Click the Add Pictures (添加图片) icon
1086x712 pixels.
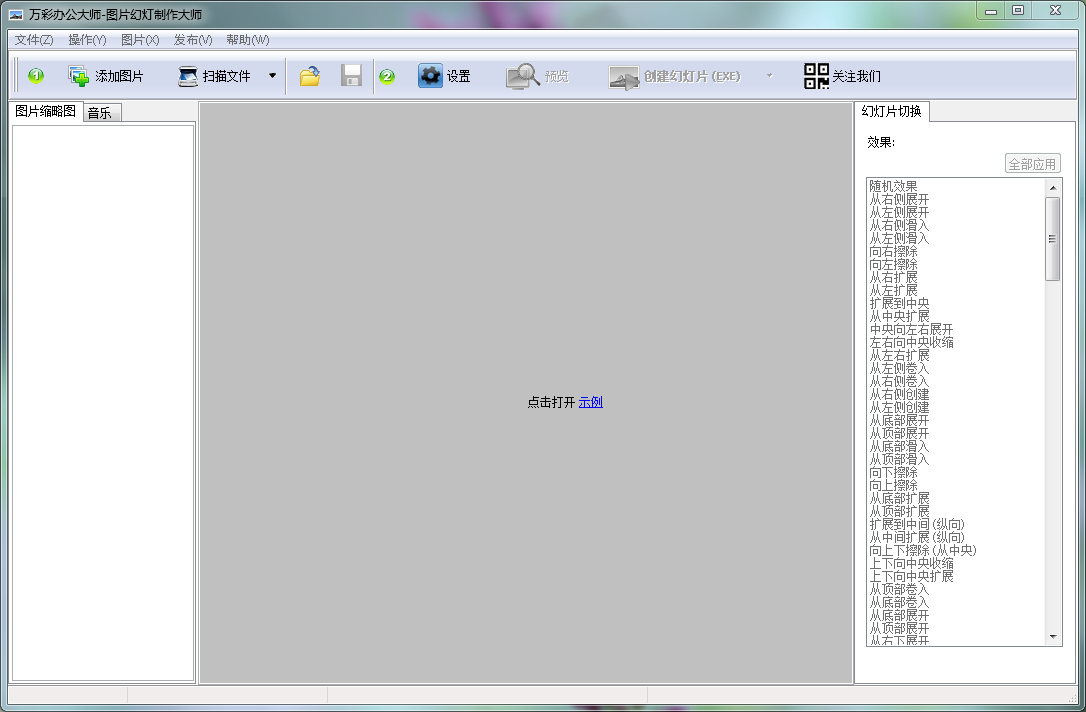pyautogui.click(x=79, y=76)
